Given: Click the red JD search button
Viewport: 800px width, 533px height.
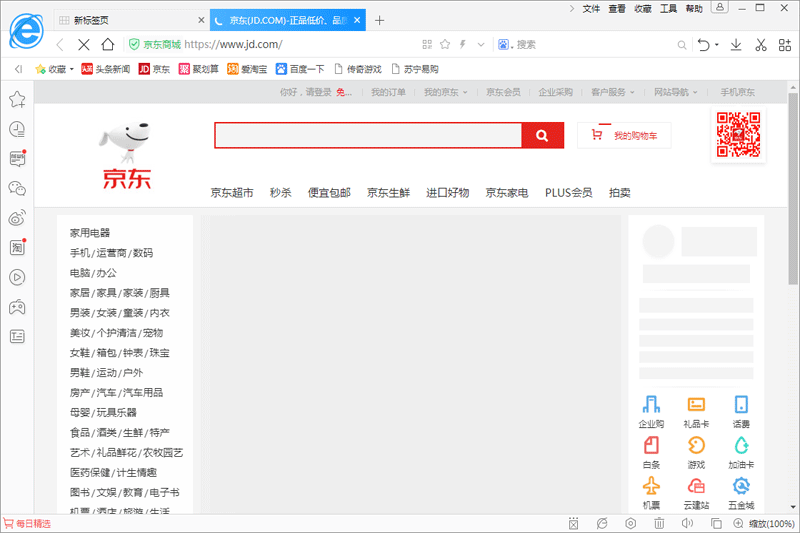Looking at the screenshot, I should point(542,135).
